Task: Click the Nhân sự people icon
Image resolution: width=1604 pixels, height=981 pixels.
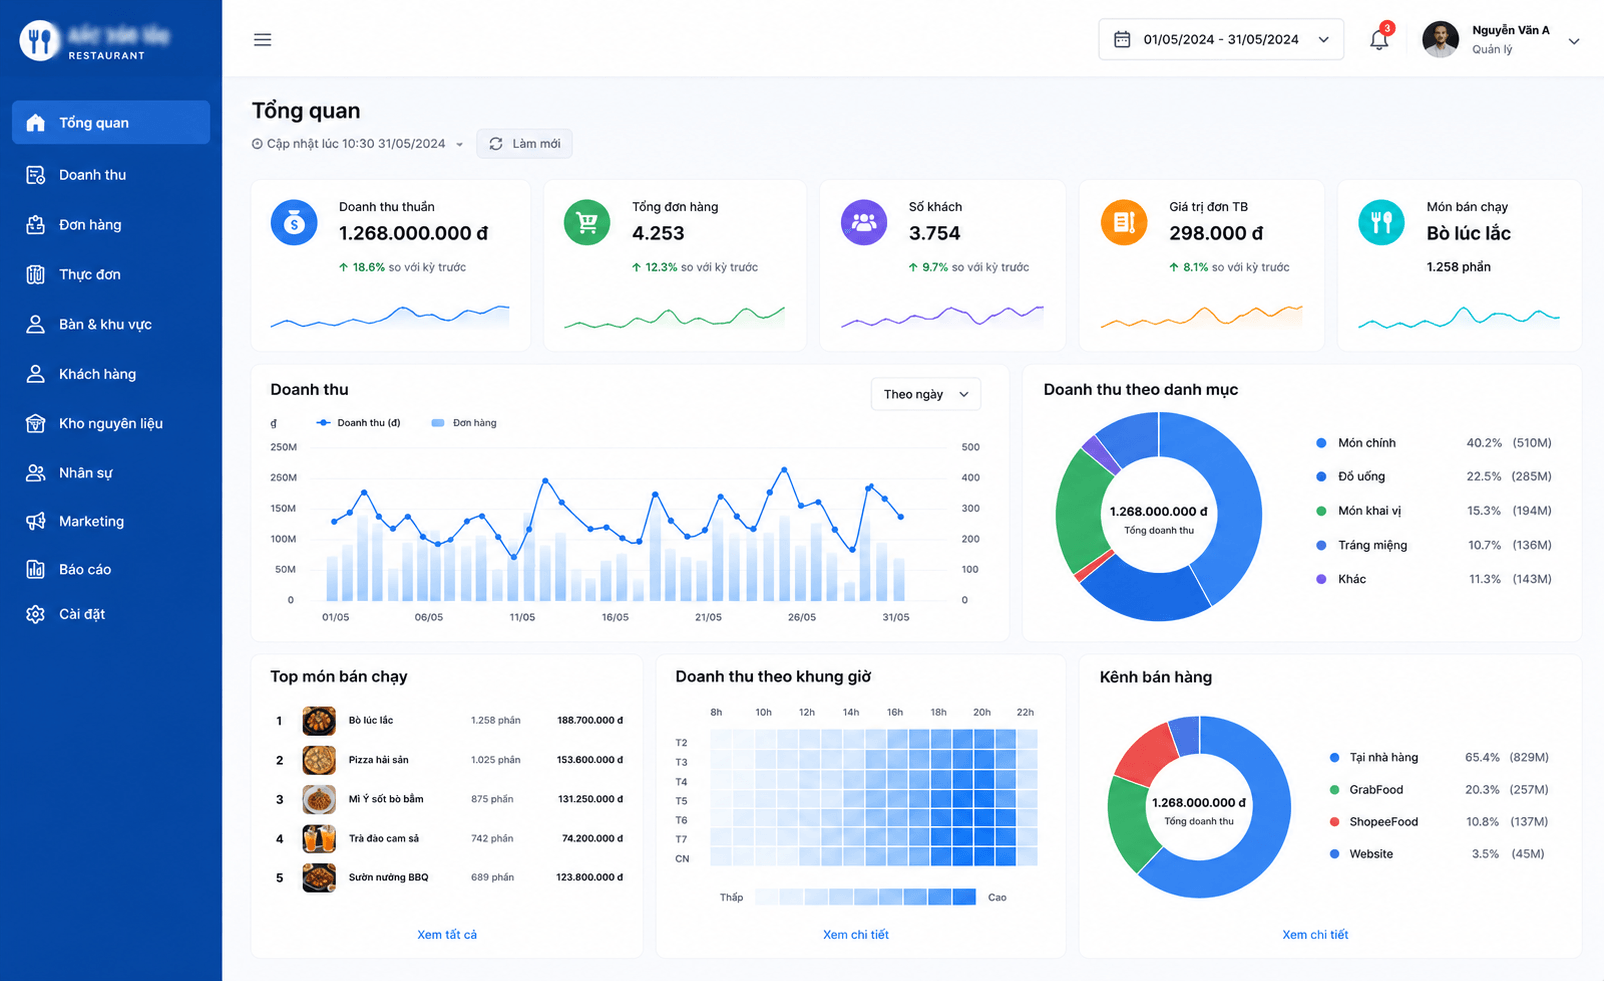Action: coord(36,473)
